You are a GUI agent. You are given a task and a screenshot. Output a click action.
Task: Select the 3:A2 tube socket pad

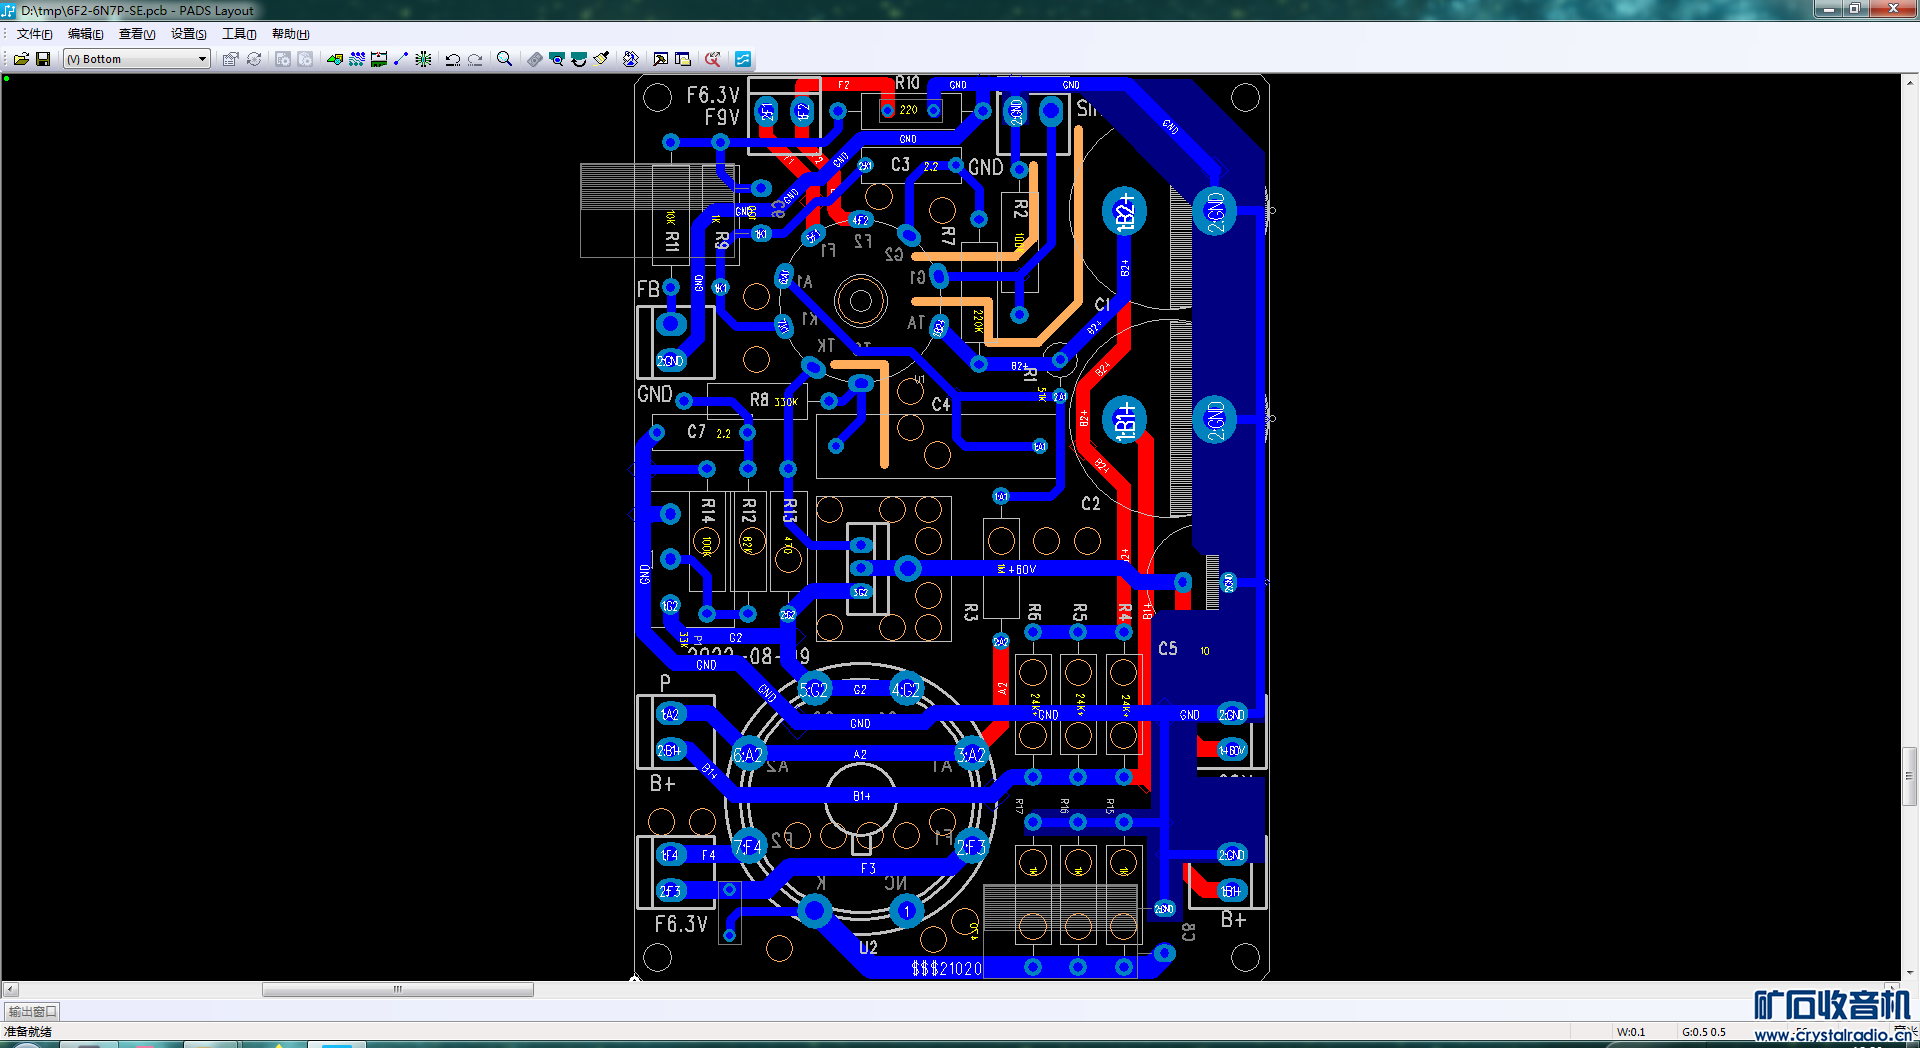(x=971, y=755)
